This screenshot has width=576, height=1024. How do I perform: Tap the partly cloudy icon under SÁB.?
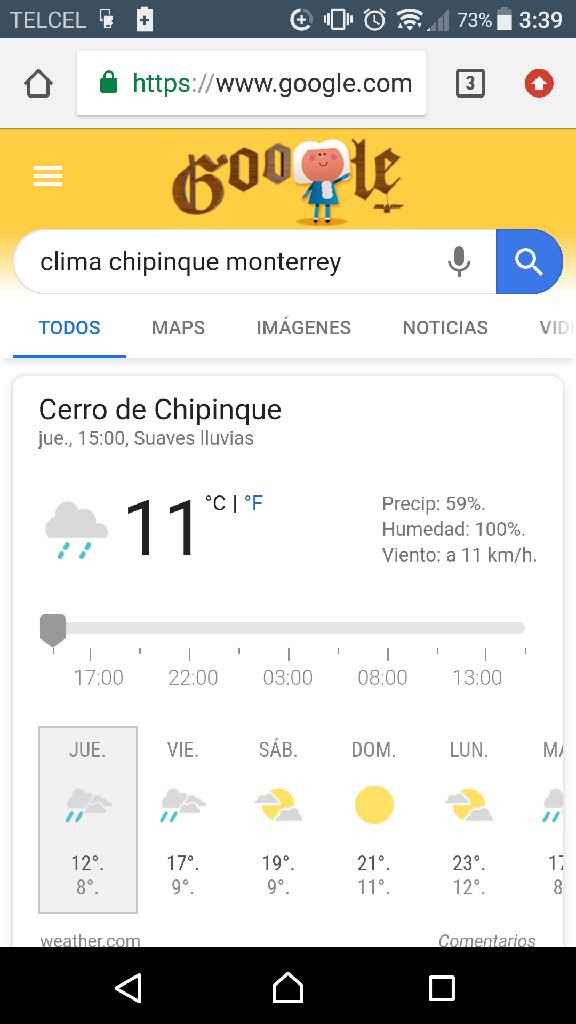(278, 805)
